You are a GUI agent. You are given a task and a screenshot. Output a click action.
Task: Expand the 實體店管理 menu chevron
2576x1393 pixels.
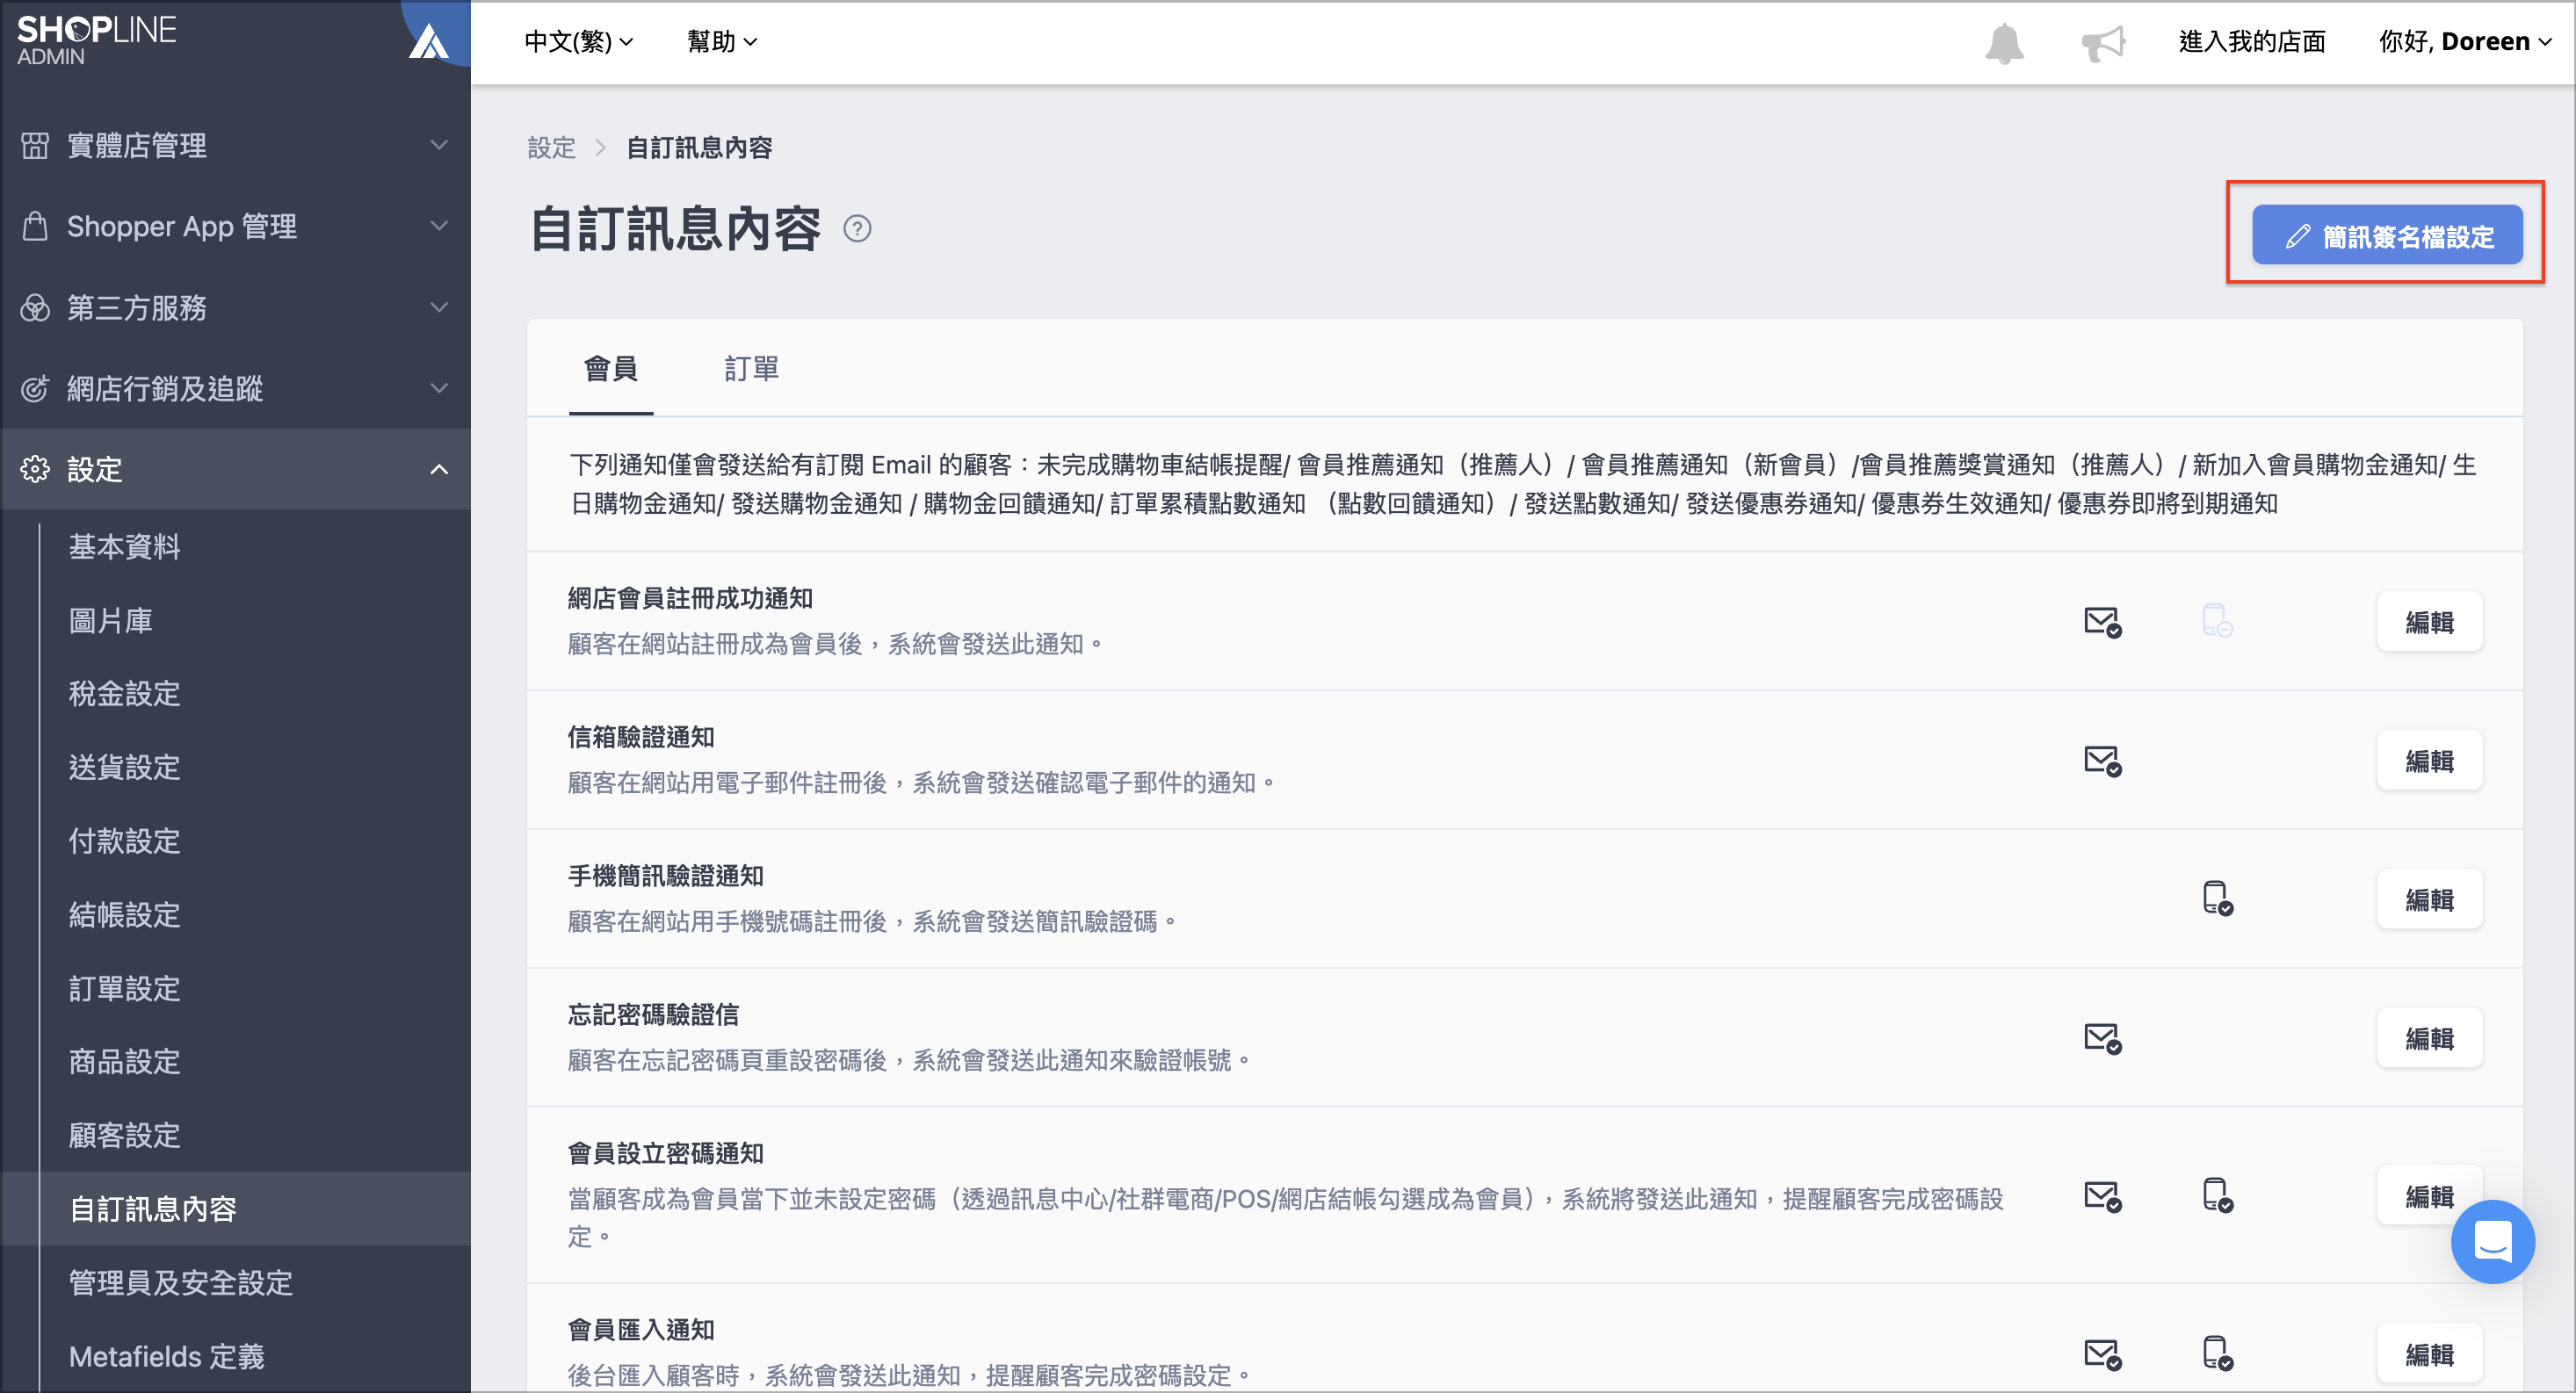(438, 145)
